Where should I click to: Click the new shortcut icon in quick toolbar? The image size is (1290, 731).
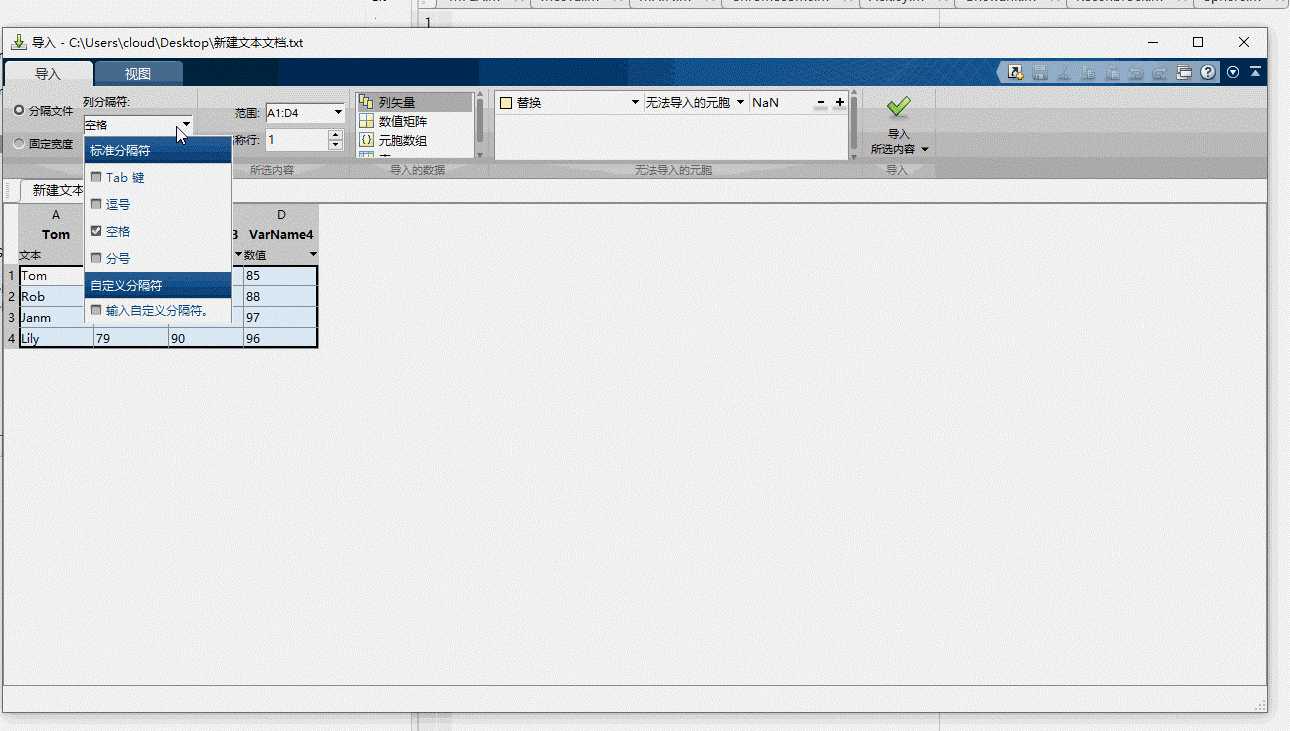pos(1016,72)
